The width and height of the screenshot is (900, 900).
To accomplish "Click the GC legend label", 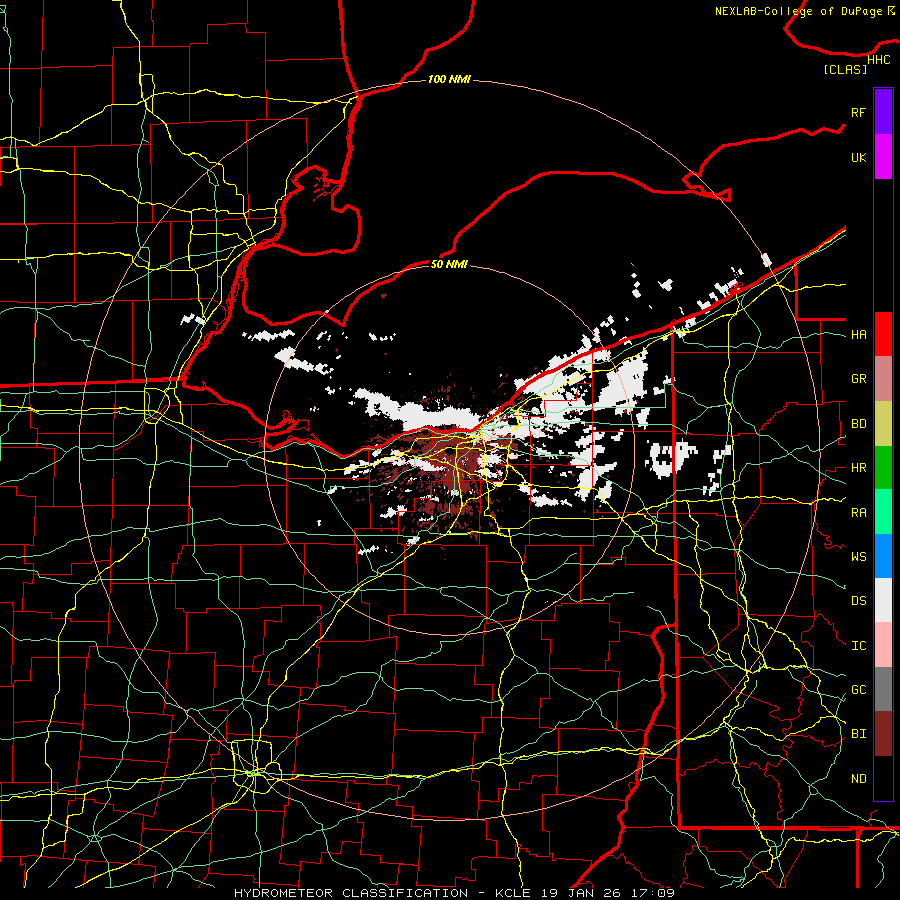I will [x=858, y=690].
